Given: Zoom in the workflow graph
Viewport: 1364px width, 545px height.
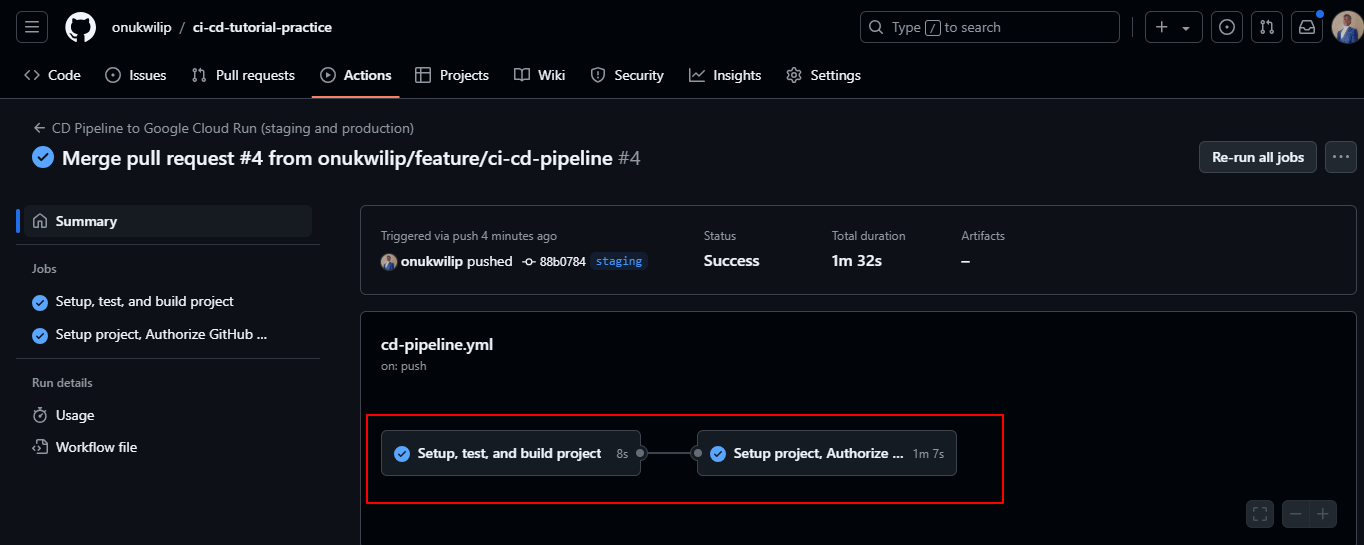Looking at the screenshot, I should (x=1323, y=514).
